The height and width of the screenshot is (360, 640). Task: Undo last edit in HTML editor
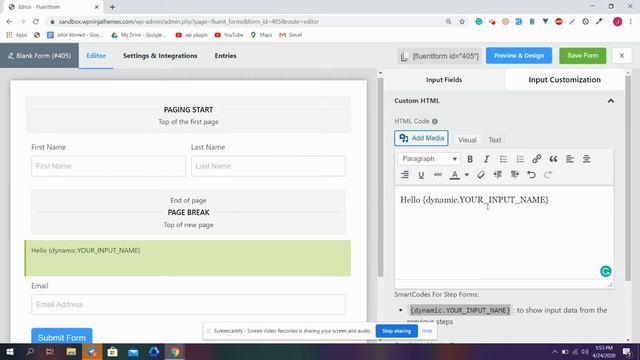click(x=531, y=175)
